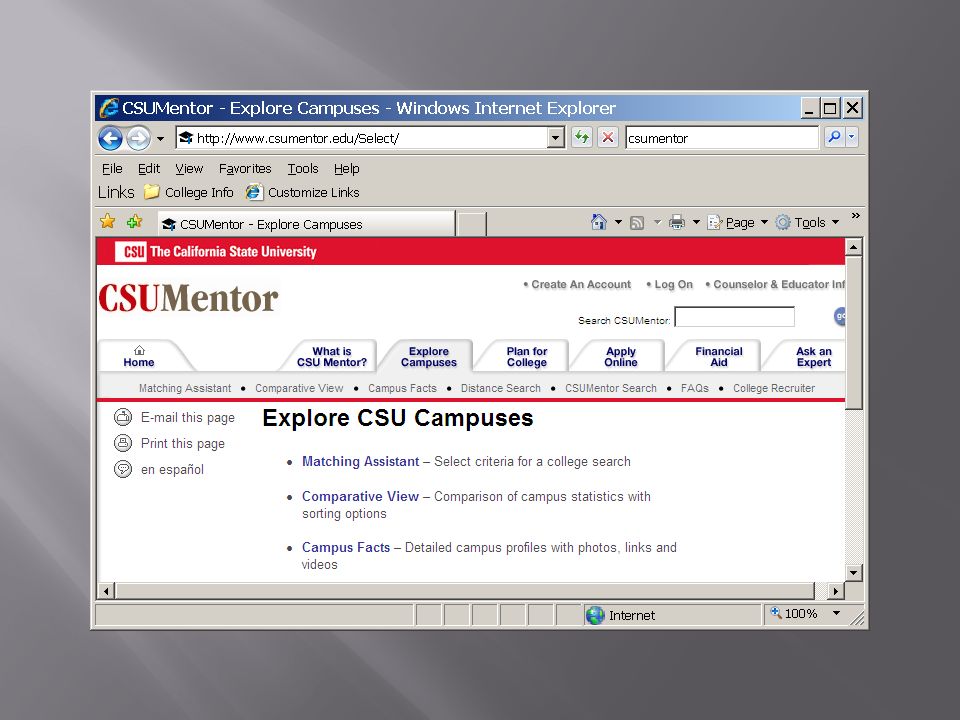Viewport: 960px width, 720px height.
Task: Click the CSUMentor Search sub-navigation link
Action: (x=610, y=388)
